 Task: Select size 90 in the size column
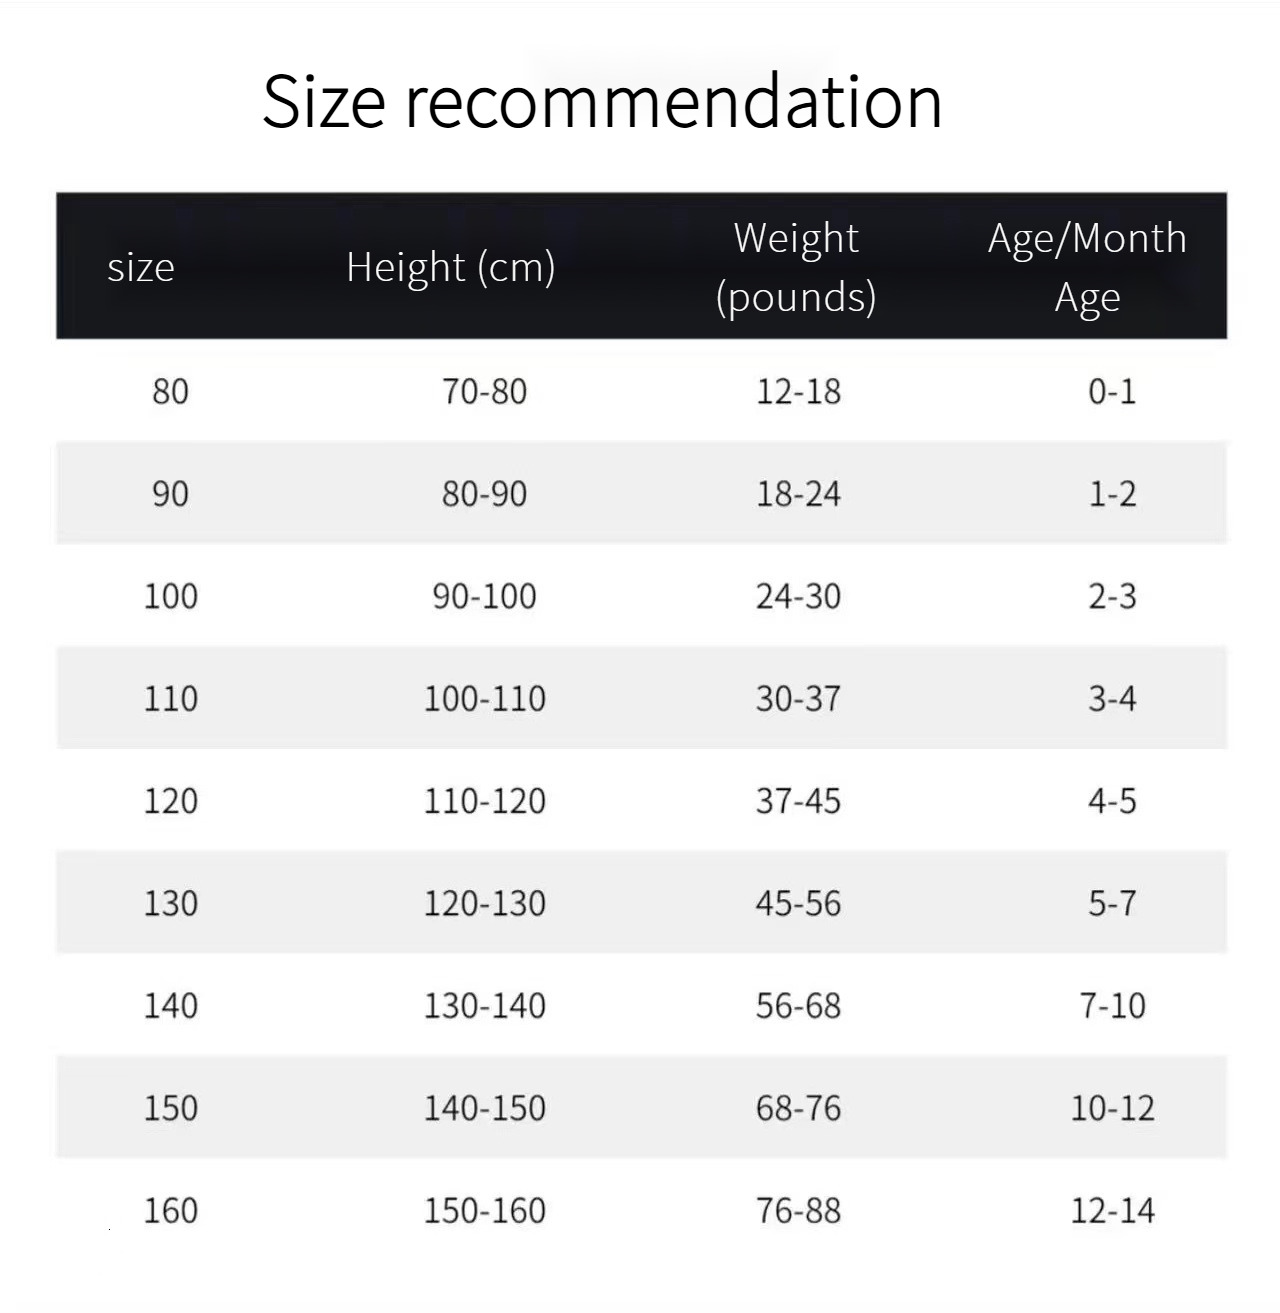[170, 494]
